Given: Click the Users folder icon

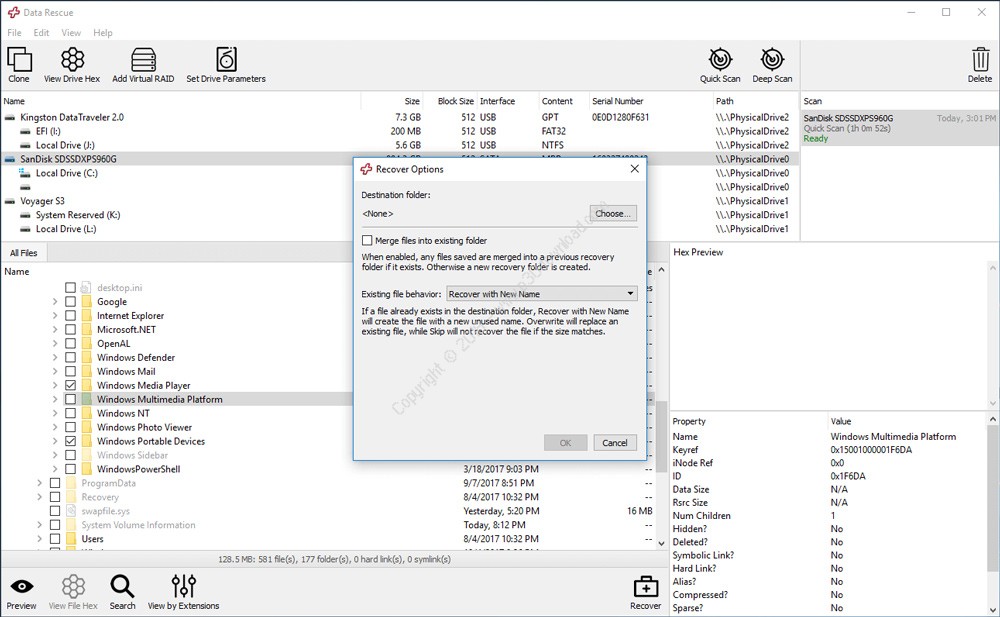Looking at the screenshot, I should [71, 539].
